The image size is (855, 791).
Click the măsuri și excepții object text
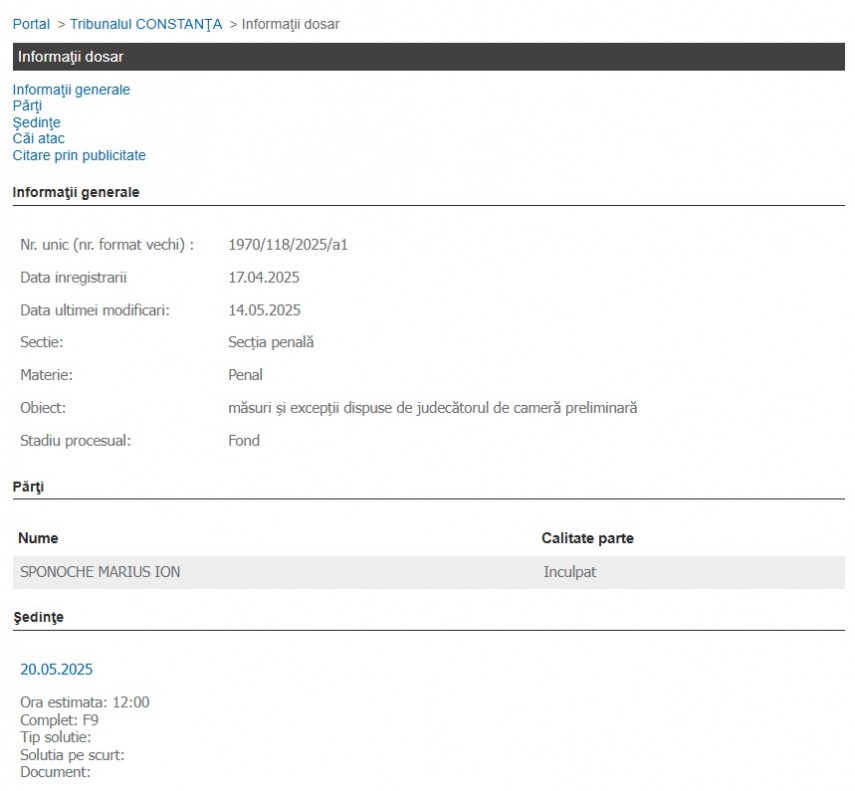432,408
